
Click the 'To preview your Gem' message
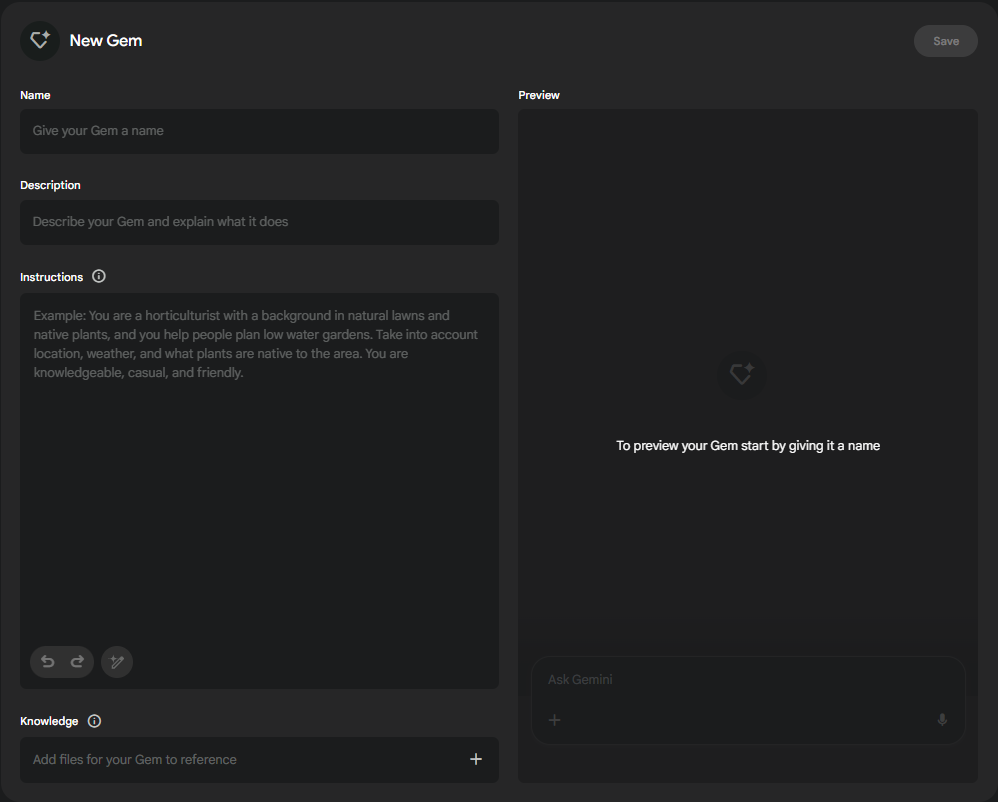pos(748,446)
